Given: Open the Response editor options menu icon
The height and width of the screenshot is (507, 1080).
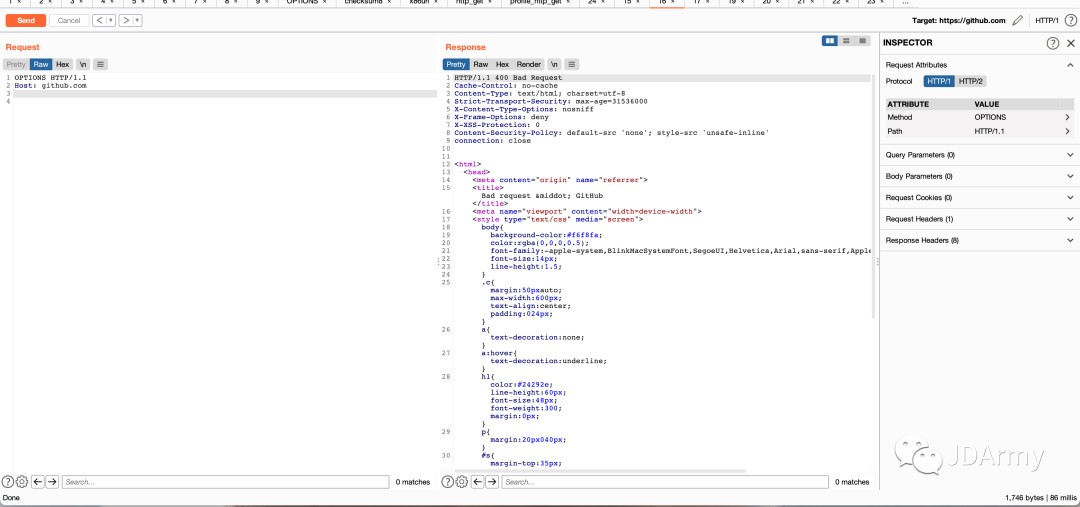Looking at the screenshot, I should 572,64.
